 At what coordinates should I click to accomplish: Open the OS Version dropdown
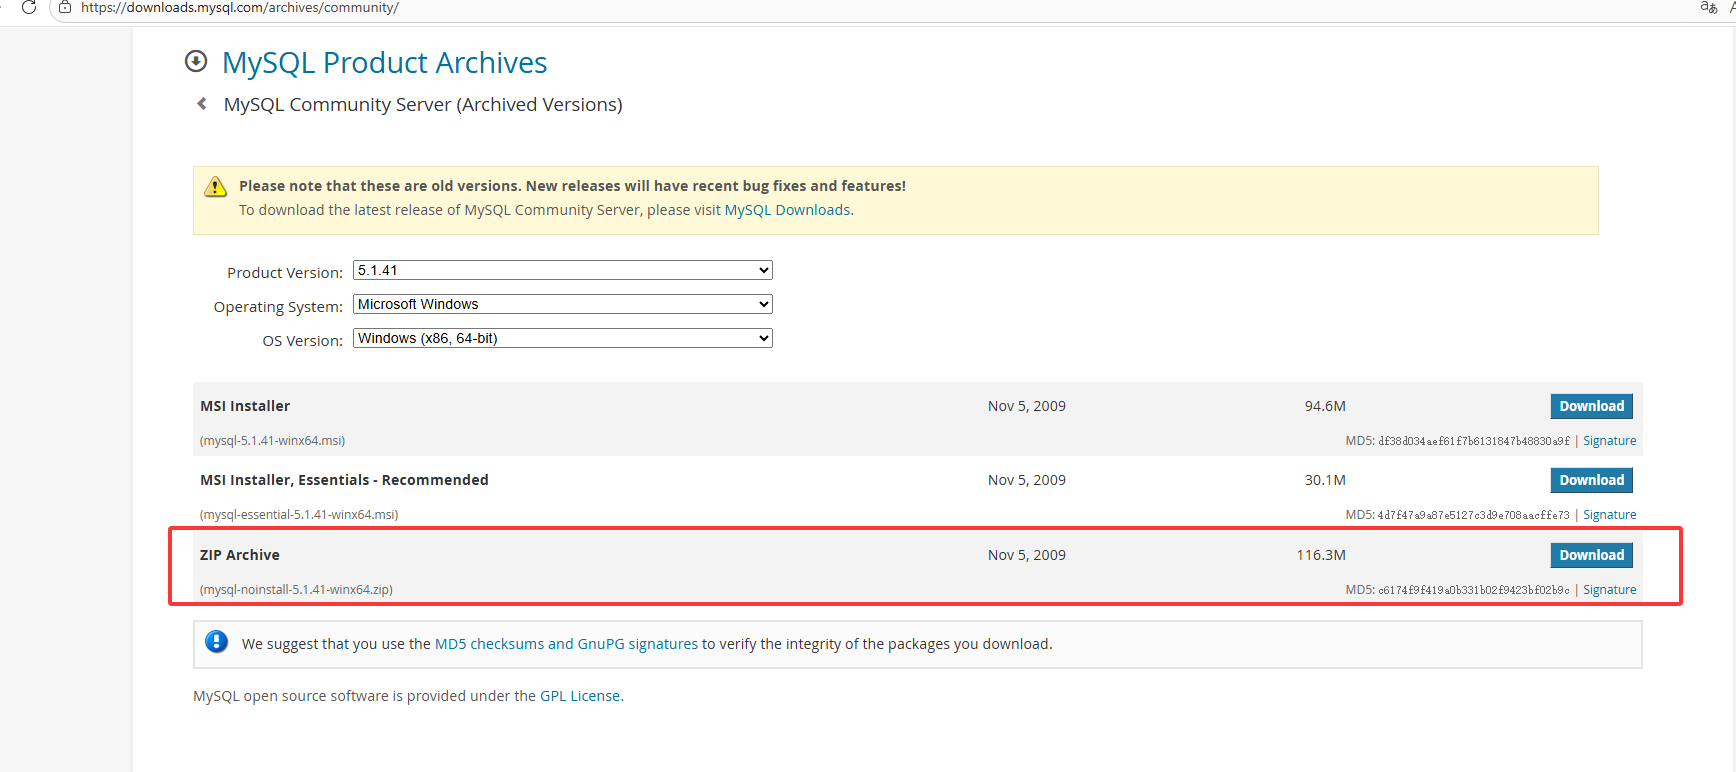(x=563, y=338)
